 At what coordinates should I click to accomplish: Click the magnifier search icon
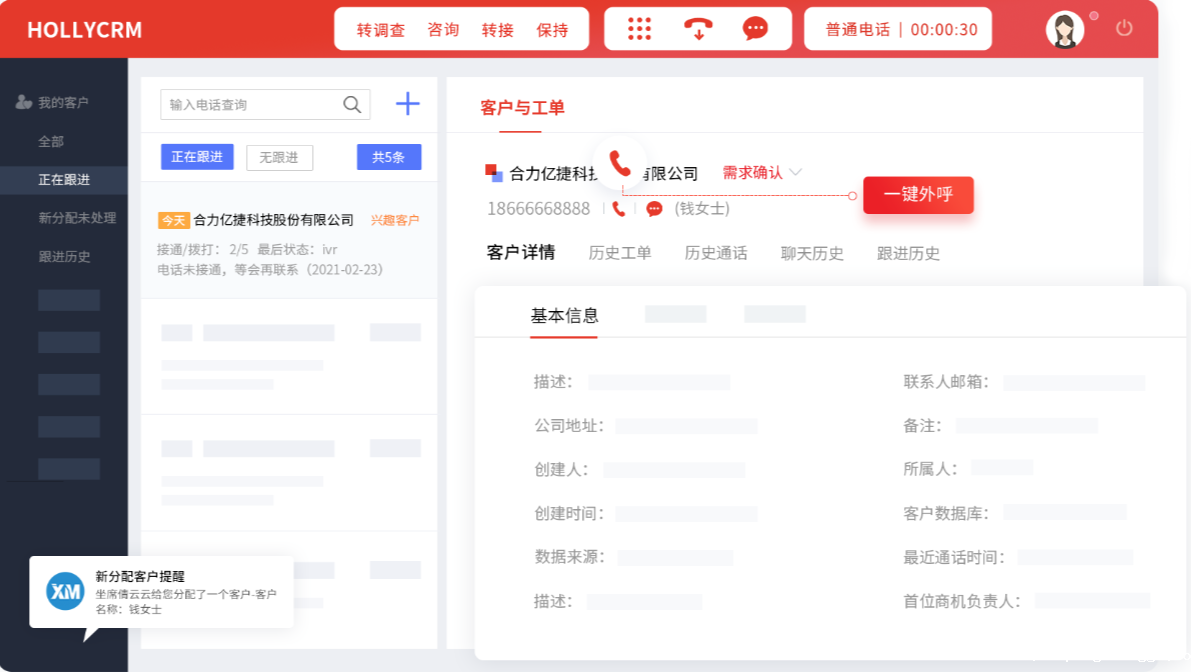(x=352, y=104)
